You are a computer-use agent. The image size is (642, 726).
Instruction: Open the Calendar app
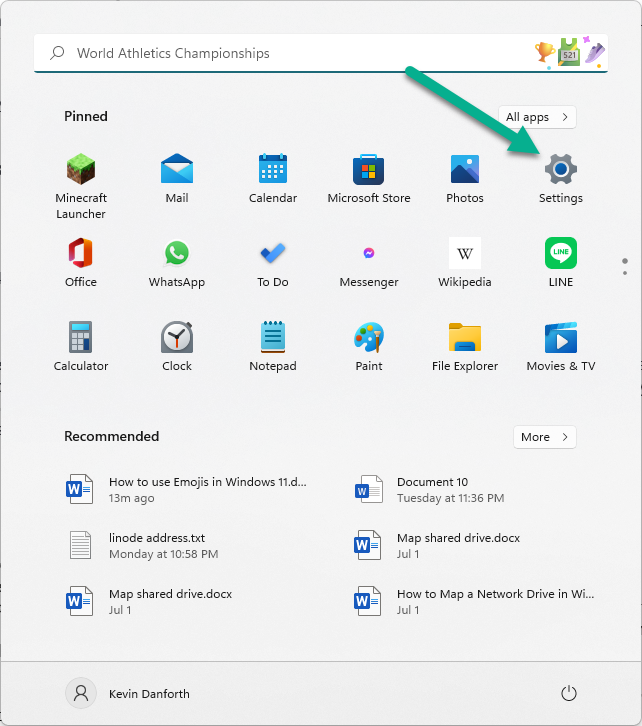(x=273, y=179)
